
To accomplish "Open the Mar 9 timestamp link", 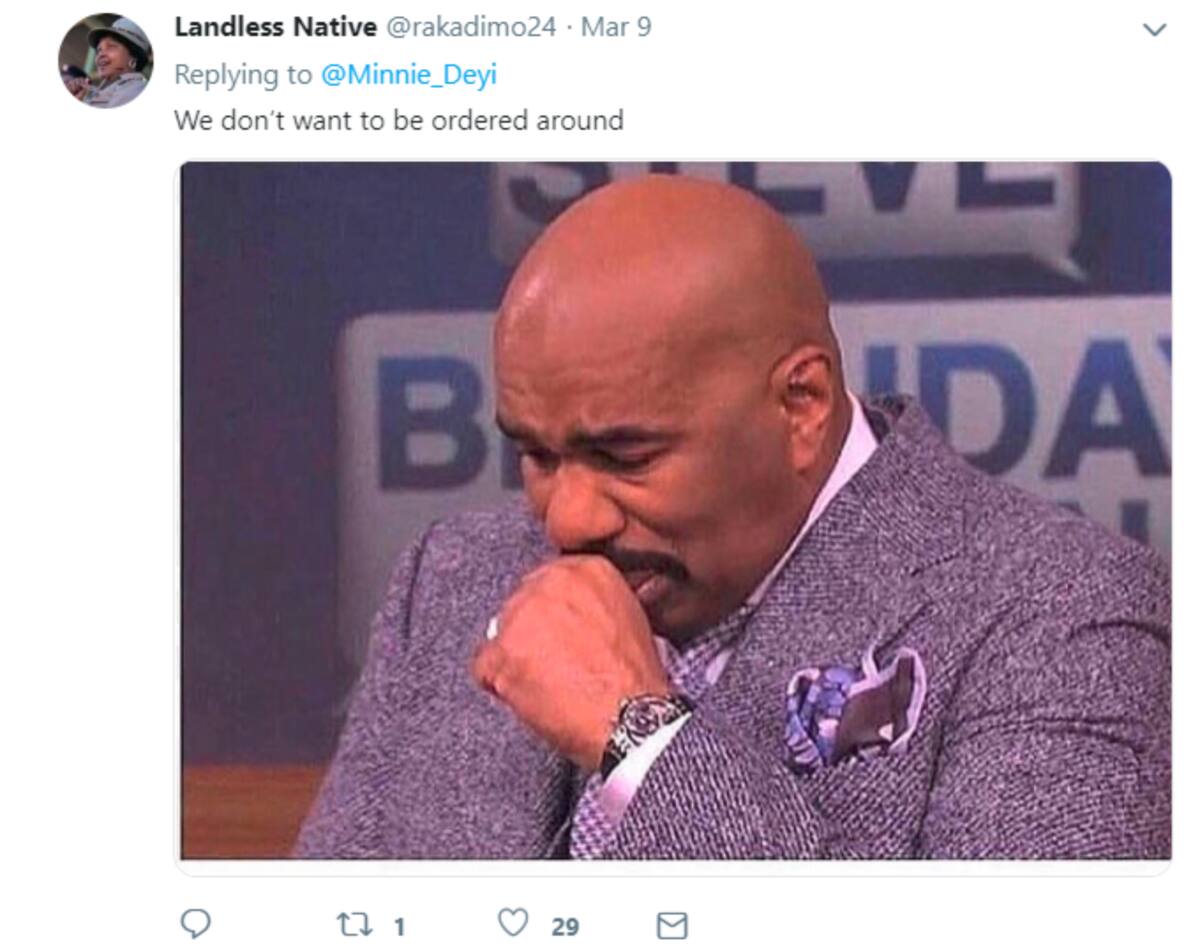I will [616, 27].
